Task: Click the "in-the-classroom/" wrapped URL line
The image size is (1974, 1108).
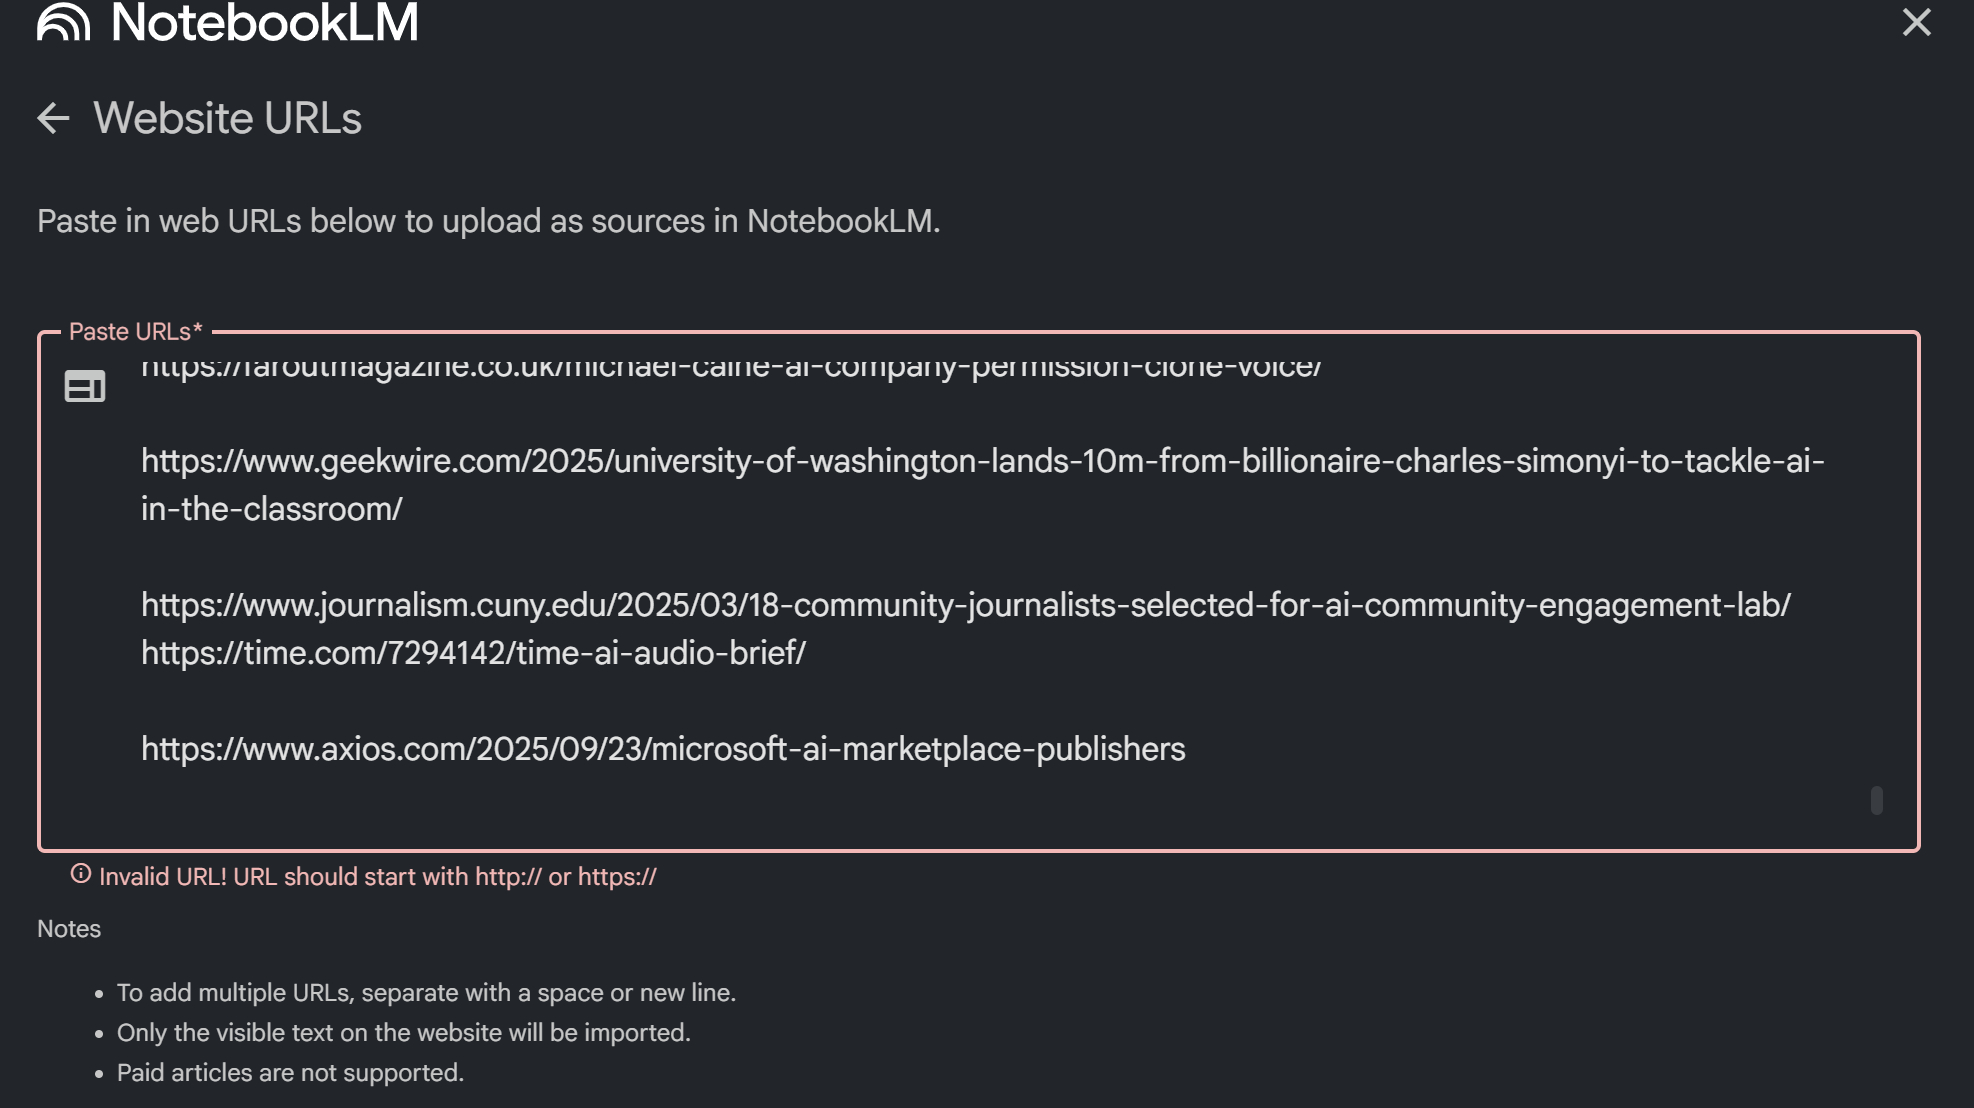Action: [x=271, y=509]
